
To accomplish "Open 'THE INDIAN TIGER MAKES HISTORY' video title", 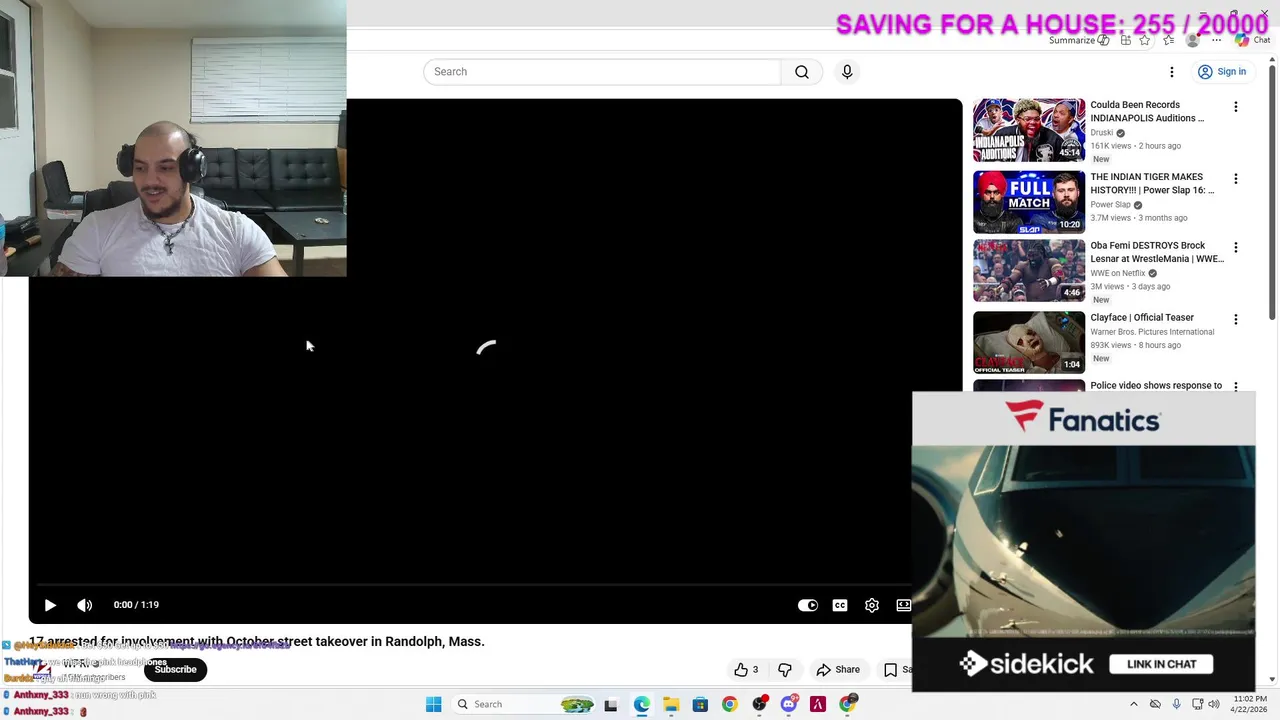I will [x=1152, y=184].
